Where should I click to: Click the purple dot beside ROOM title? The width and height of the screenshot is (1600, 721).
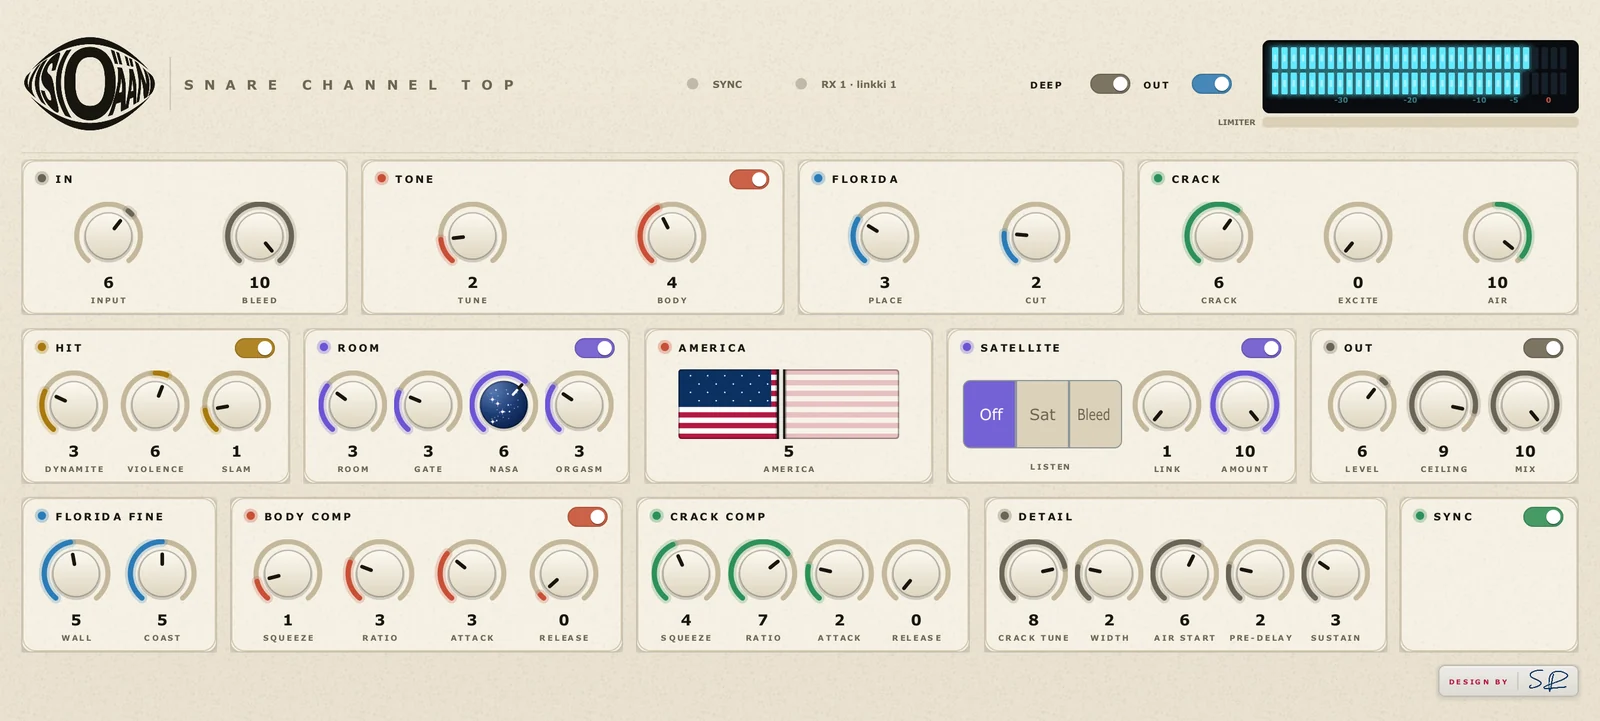click(324, 347)
